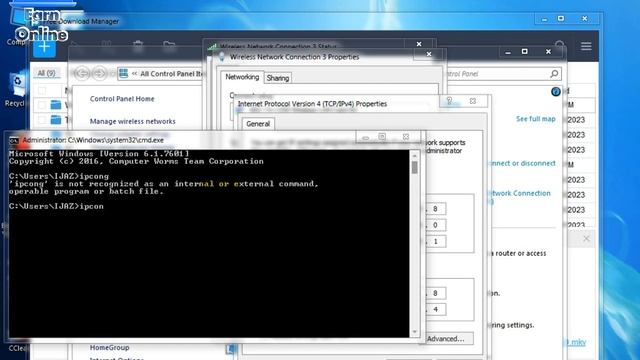Click the cmd vertical scrollbar thumb
This screenshot has height=360, width=640.
[414, 167]
